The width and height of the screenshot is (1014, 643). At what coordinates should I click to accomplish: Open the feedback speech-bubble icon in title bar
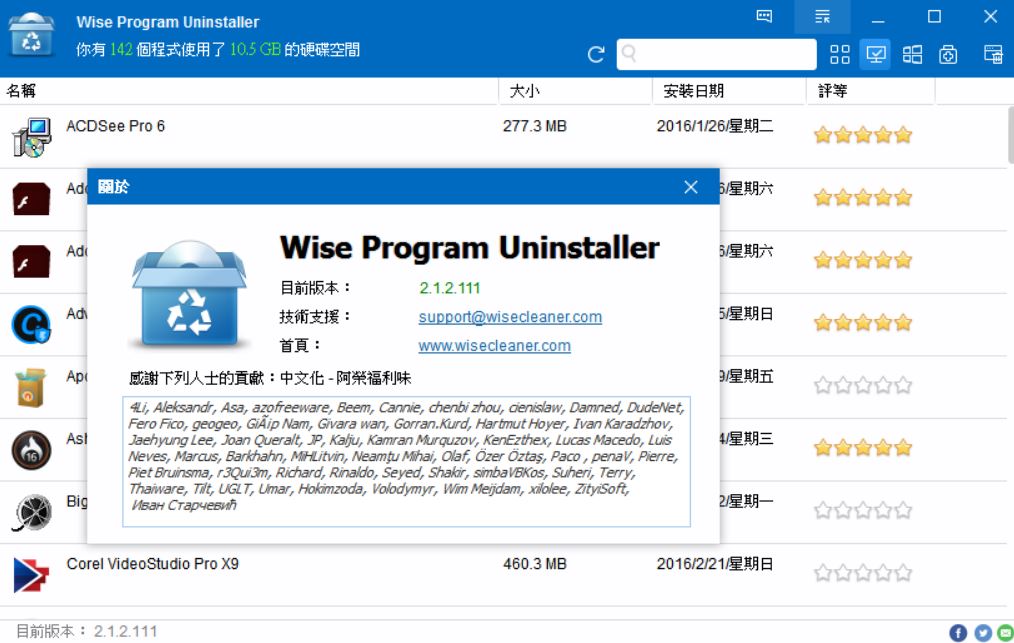click(764, 16)
